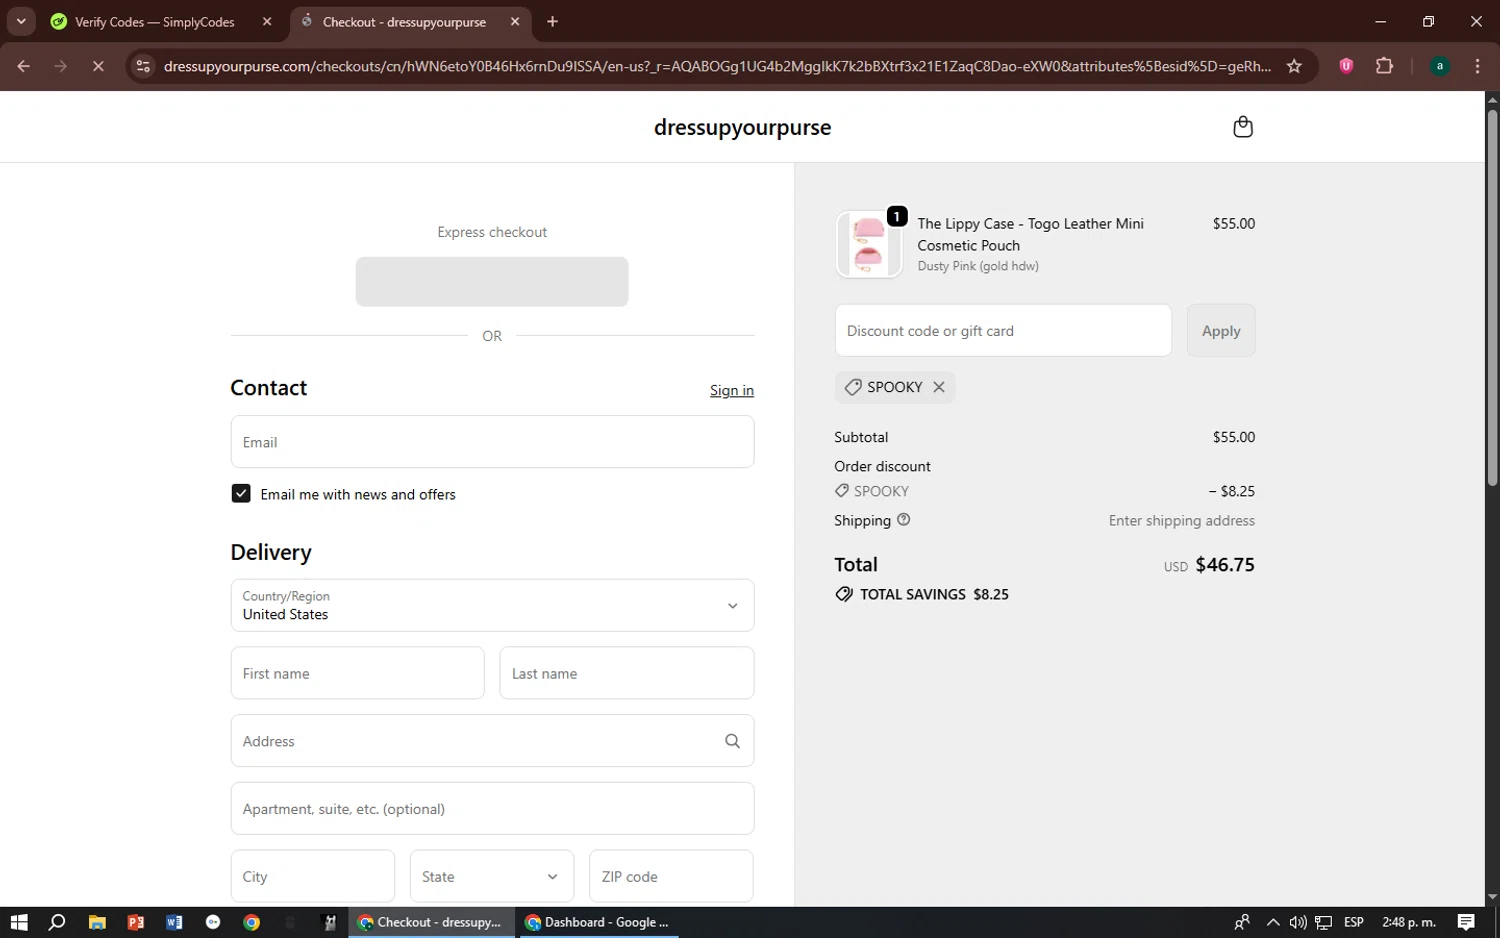View site information in address bar

click(143, 66)
